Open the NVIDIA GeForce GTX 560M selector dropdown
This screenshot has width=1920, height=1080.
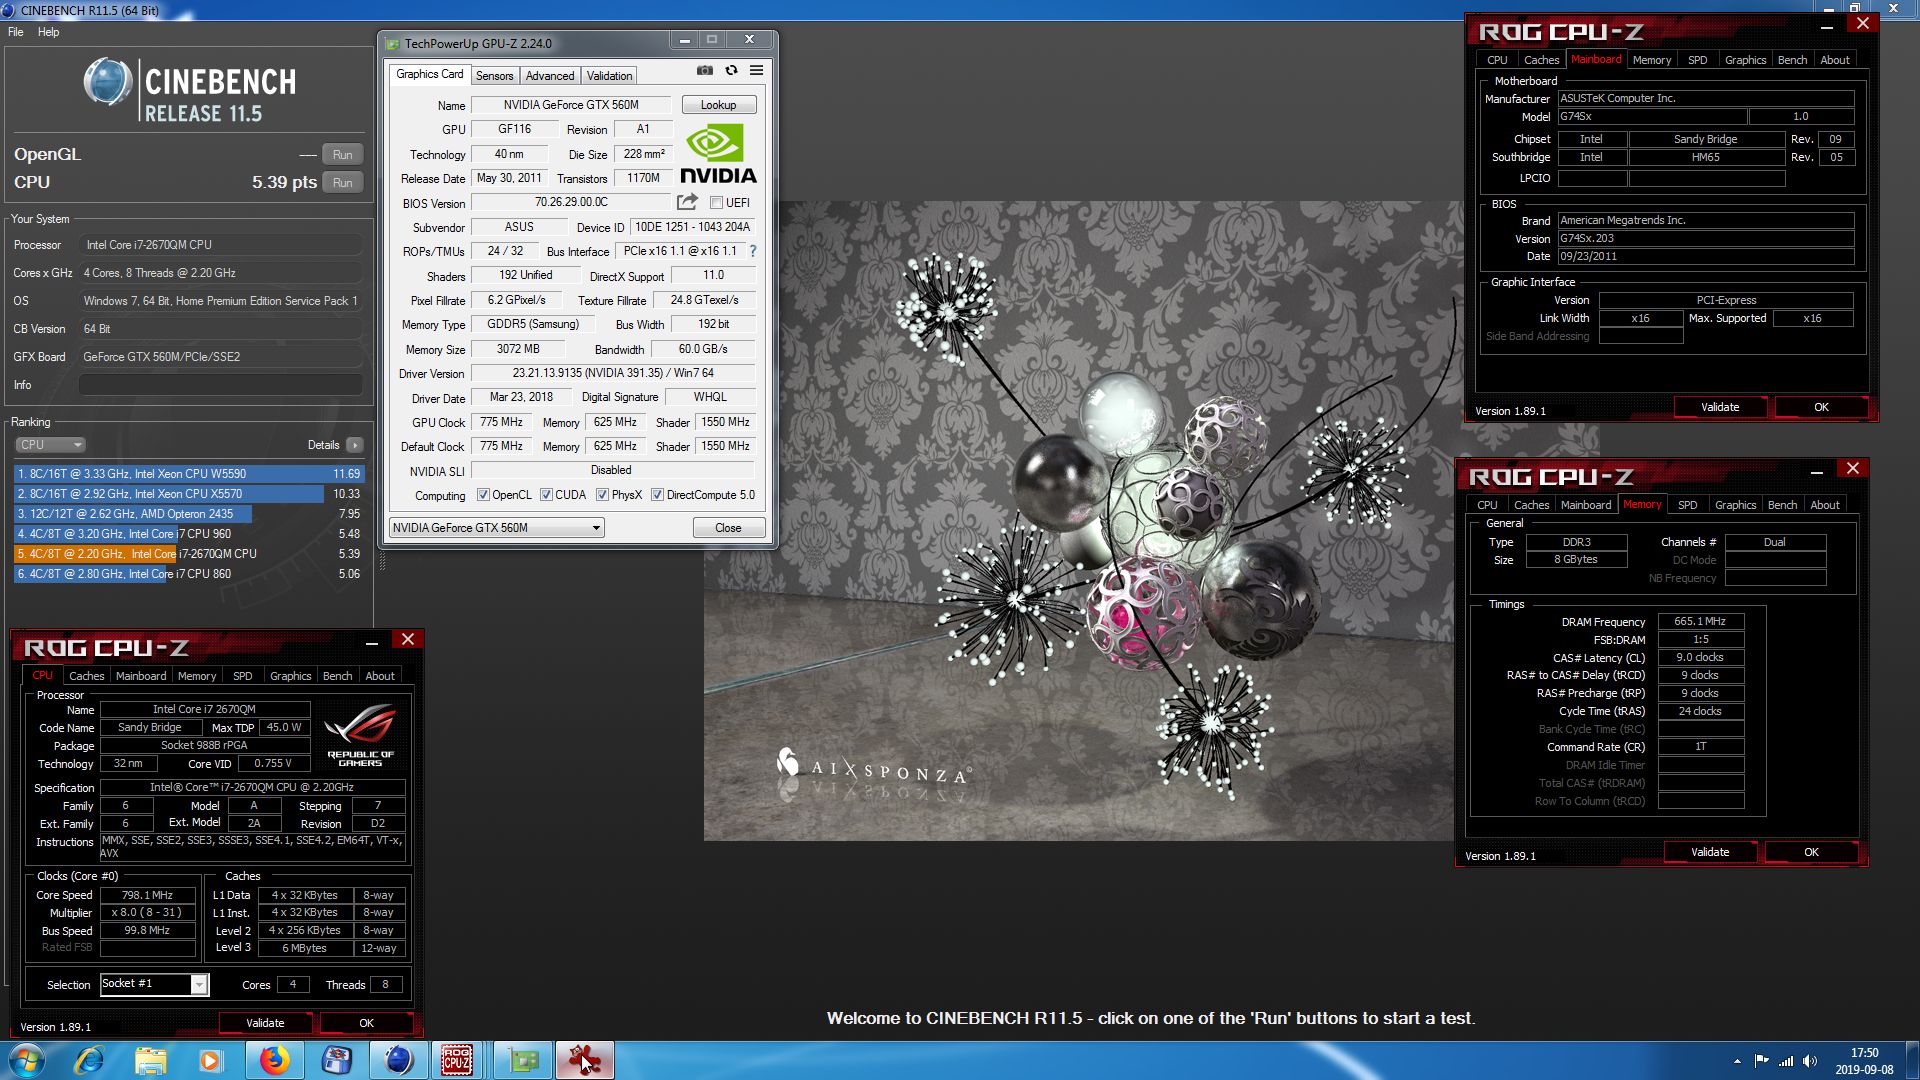[496, 528]
